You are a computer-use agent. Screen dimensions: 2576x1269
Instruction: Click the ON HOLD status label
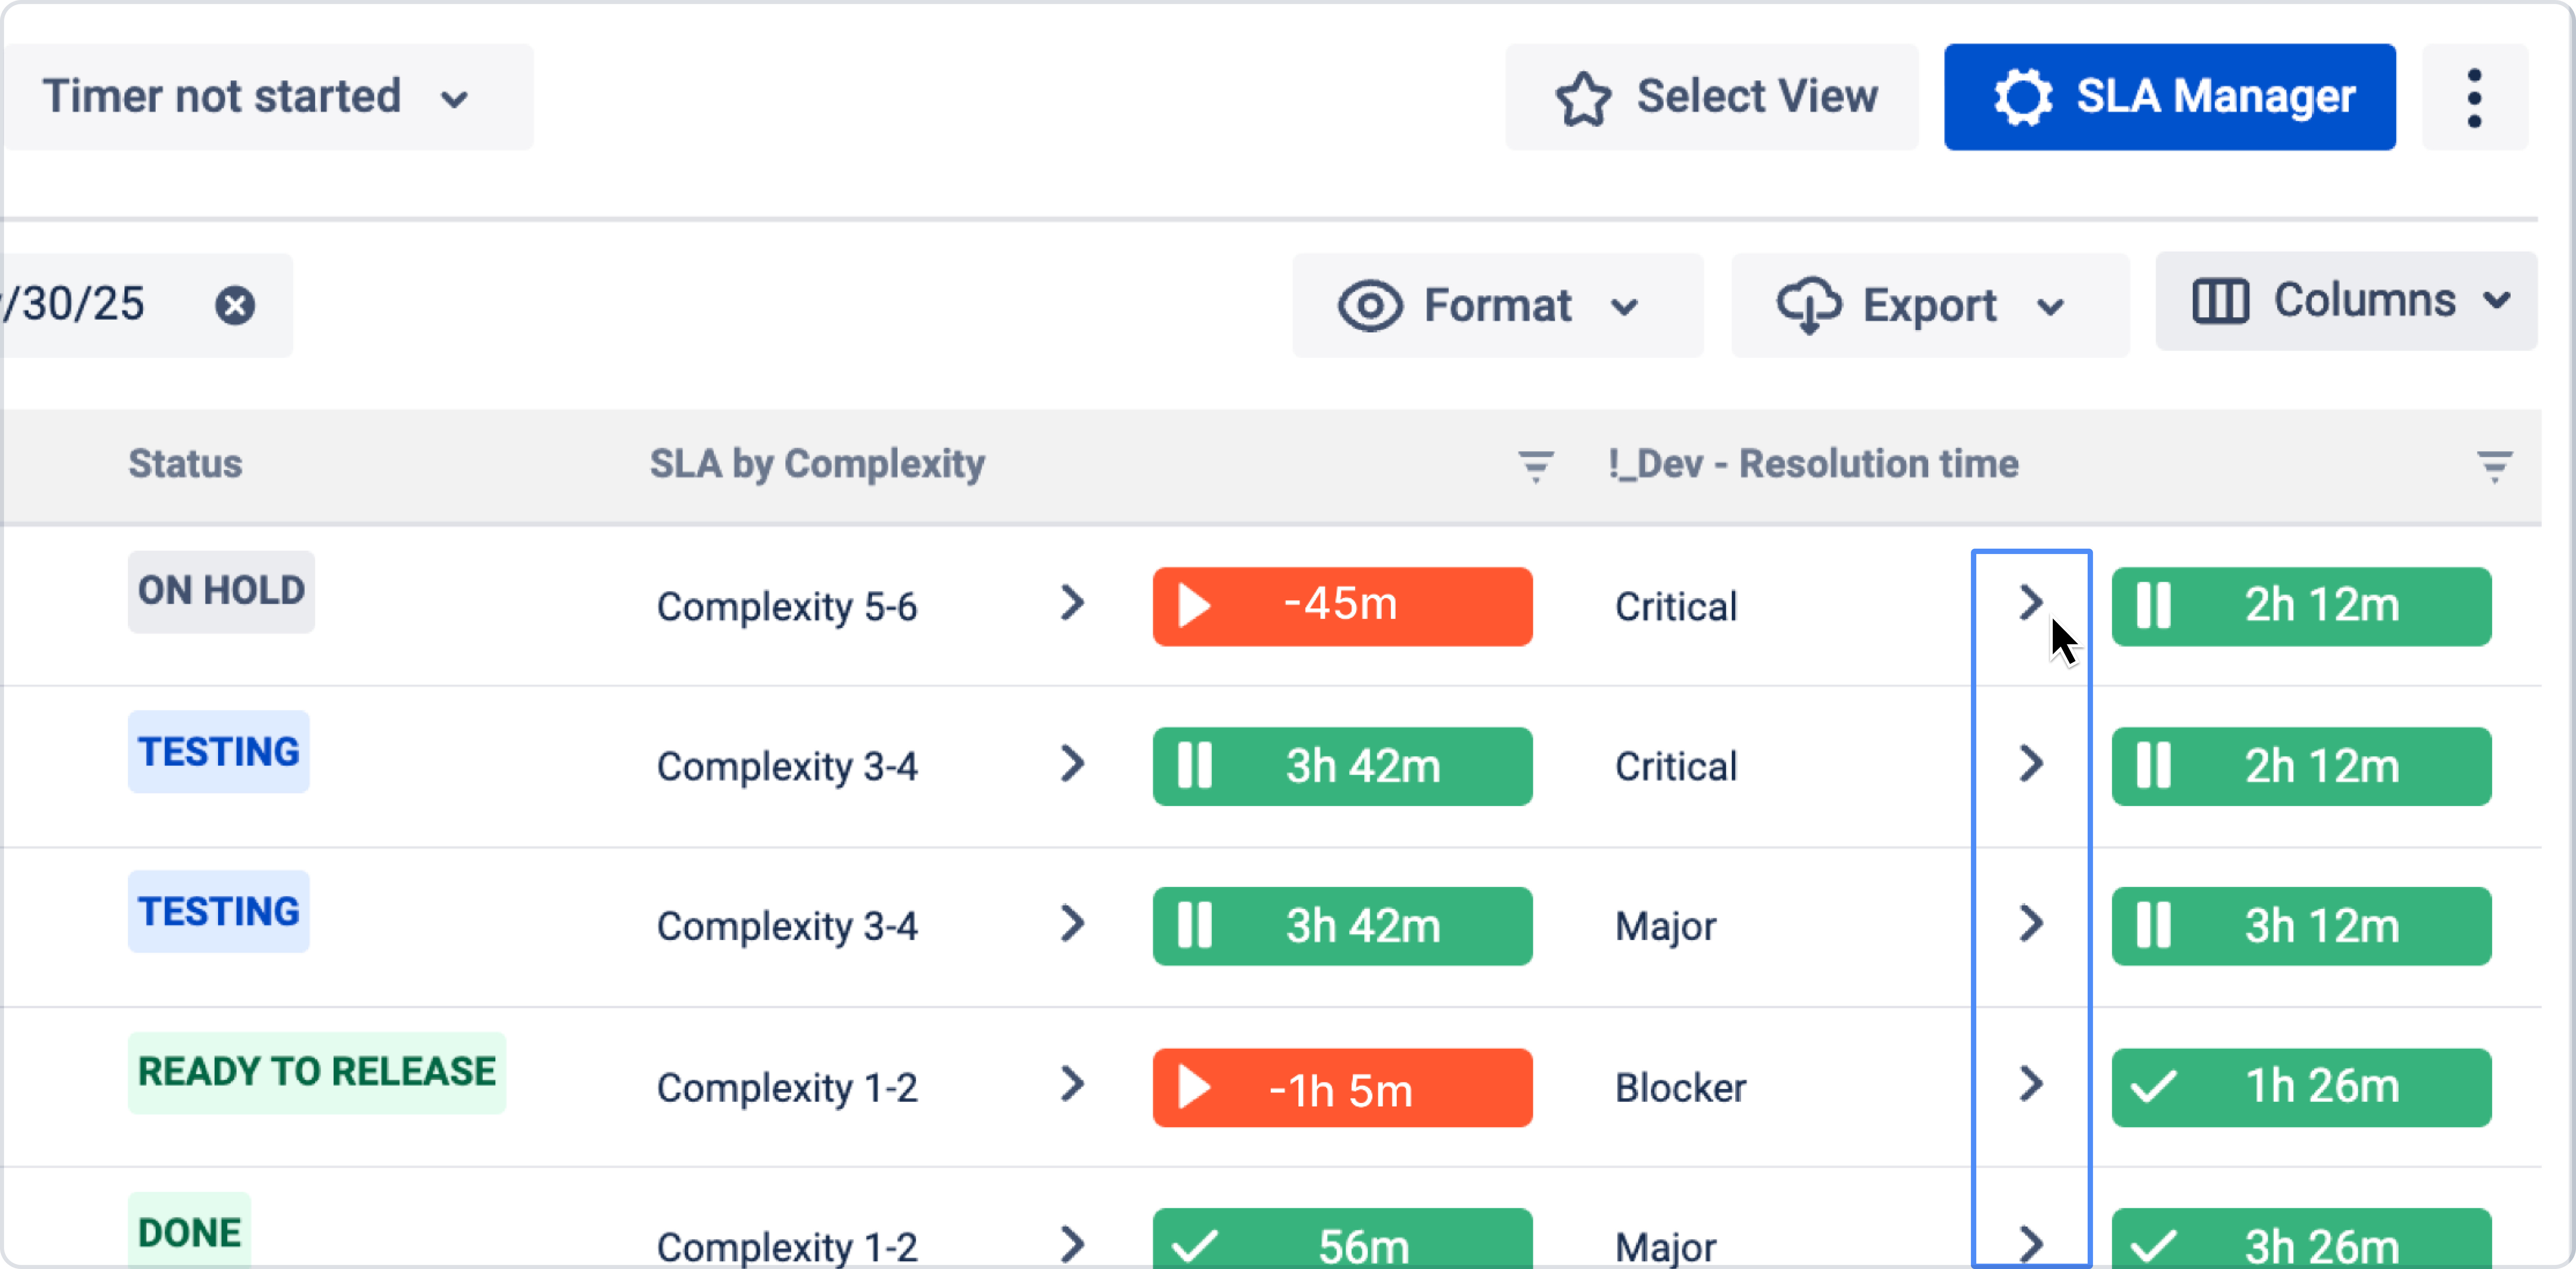click(221, 591)
